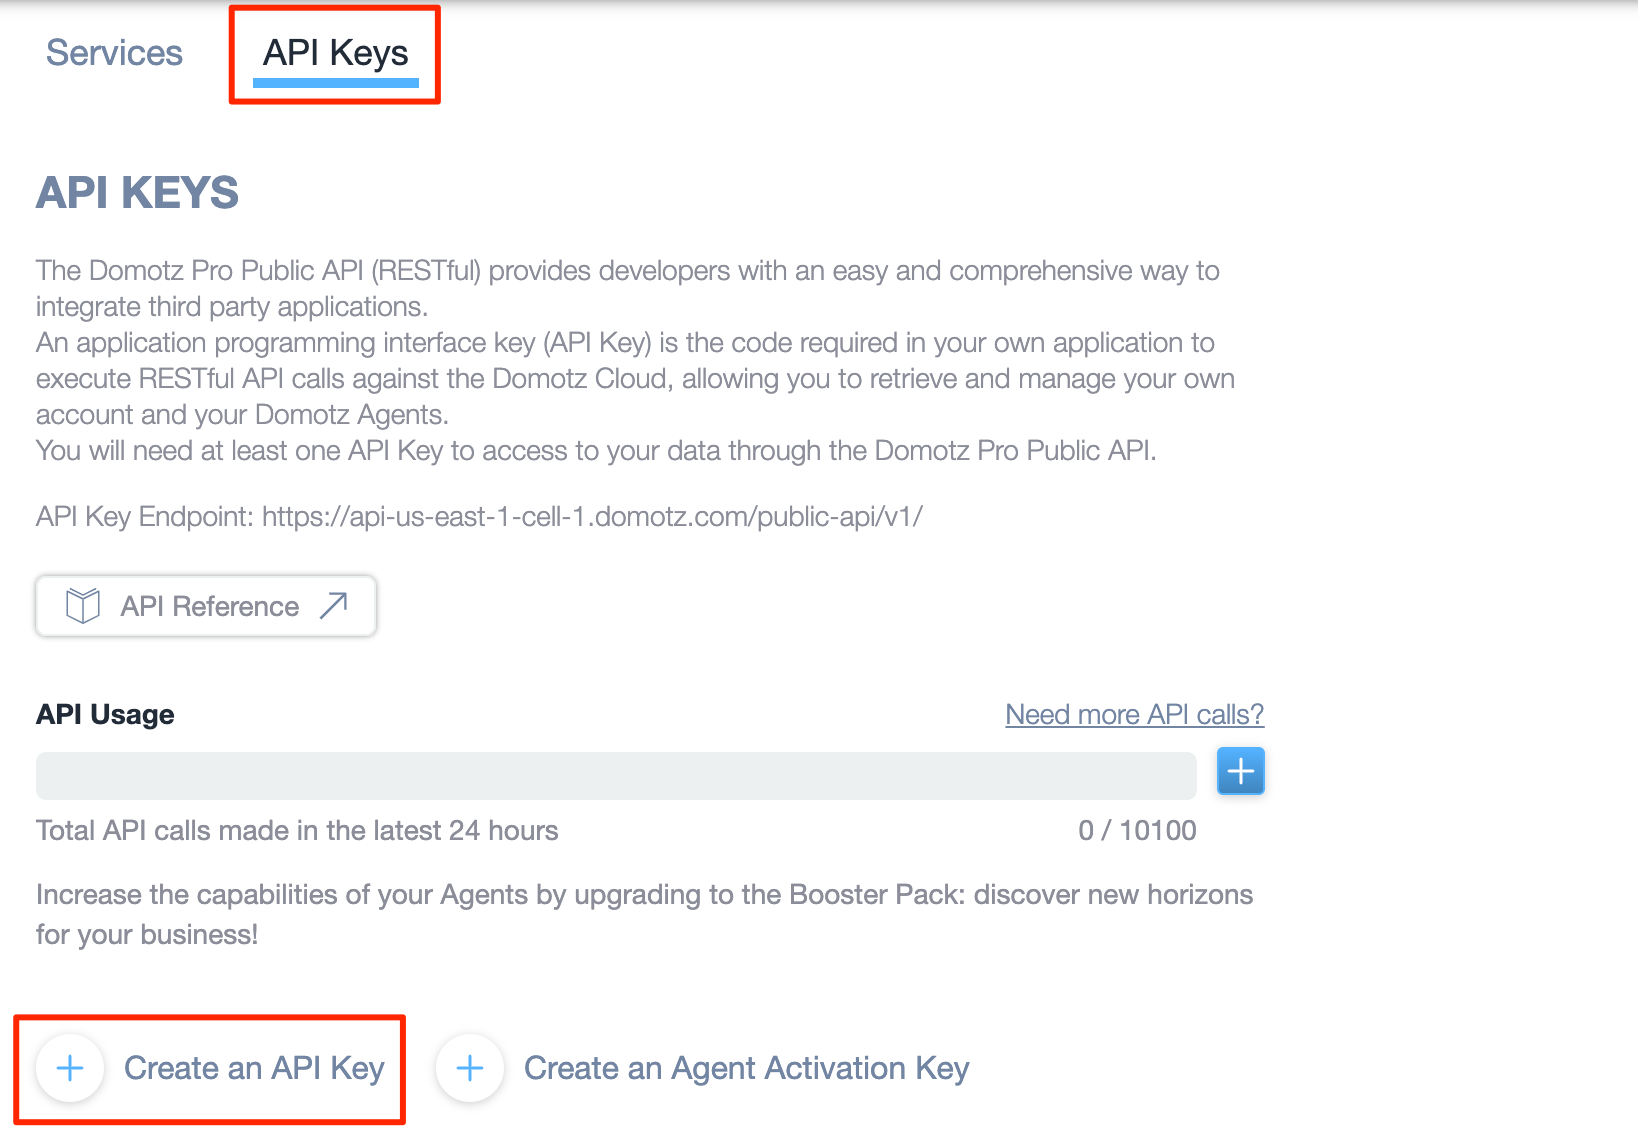Follow the Need more API calls? link
The height and width of the screenshot is (1136, 1638).
click(x=1134, y=714)
